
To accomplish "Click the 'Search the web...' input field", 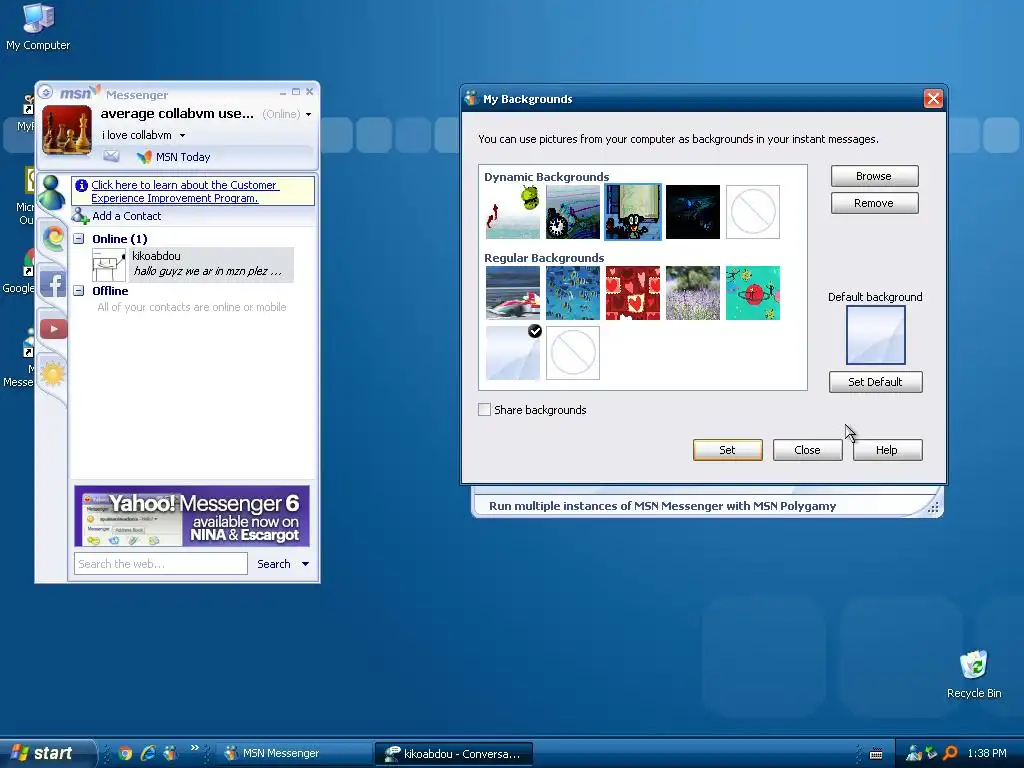I will click(x=161, y=564).
